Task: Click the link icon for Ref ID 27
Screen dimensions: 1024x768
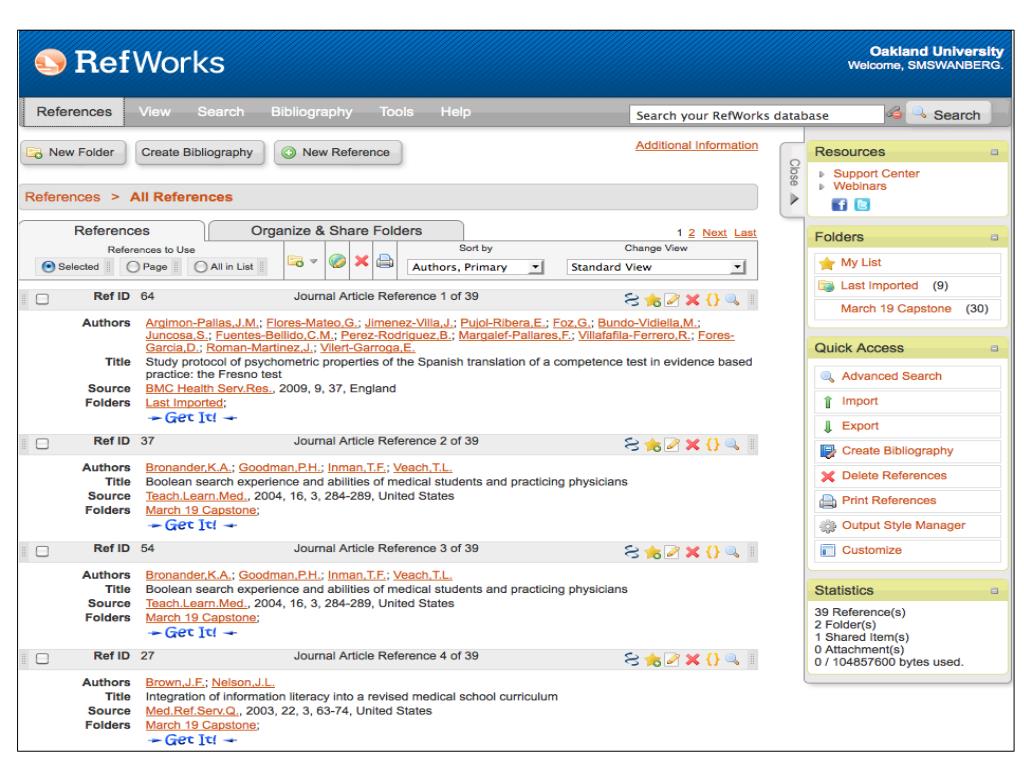Action: coord(632,659)
